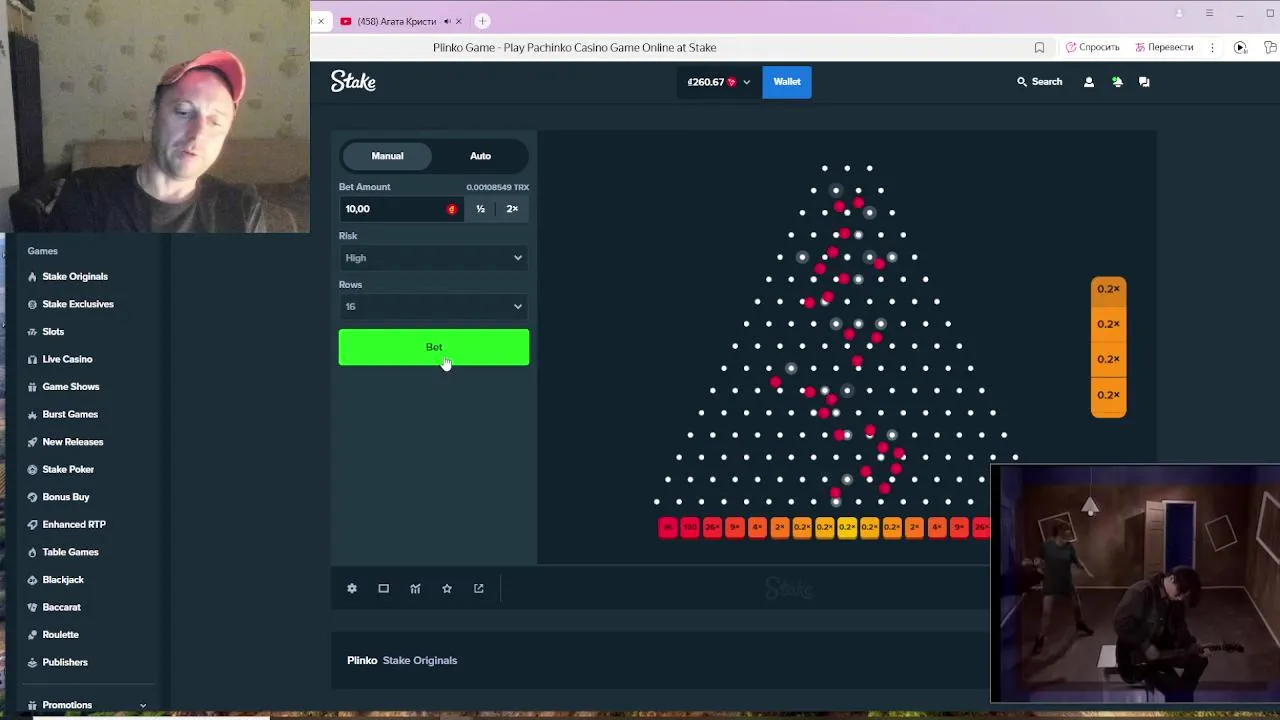Open Enhanced RTP in the sidebar
Screen dimensions: 1280x720
tap(74, 524)
